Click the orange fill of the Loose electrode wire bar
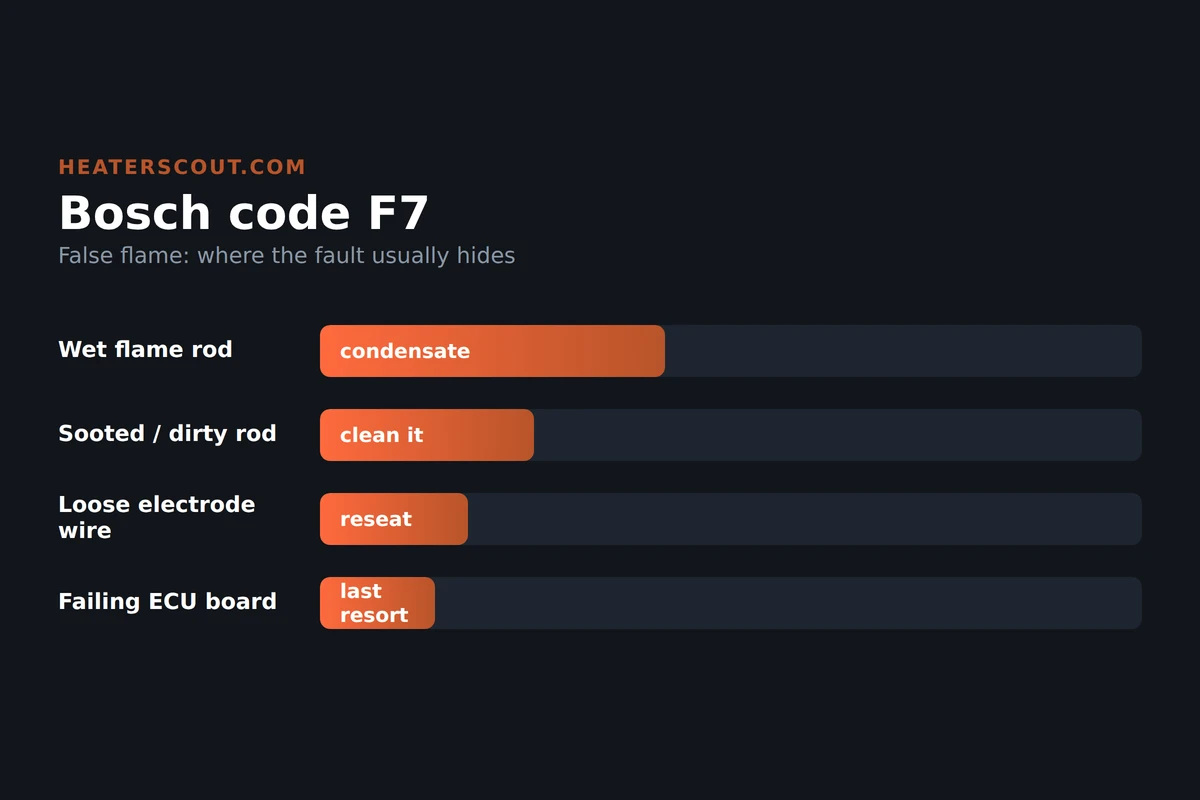The height and width of the screenshot is (800, 1200). click(394, 519)
